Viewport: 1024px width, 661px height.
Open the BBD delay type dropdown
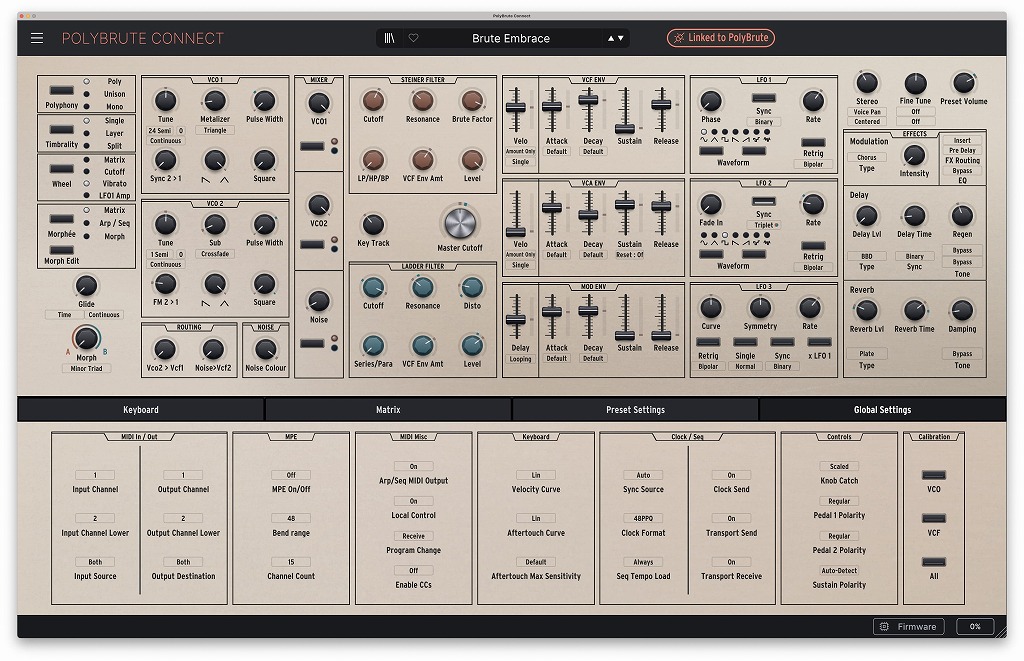(x=867, y=256)
